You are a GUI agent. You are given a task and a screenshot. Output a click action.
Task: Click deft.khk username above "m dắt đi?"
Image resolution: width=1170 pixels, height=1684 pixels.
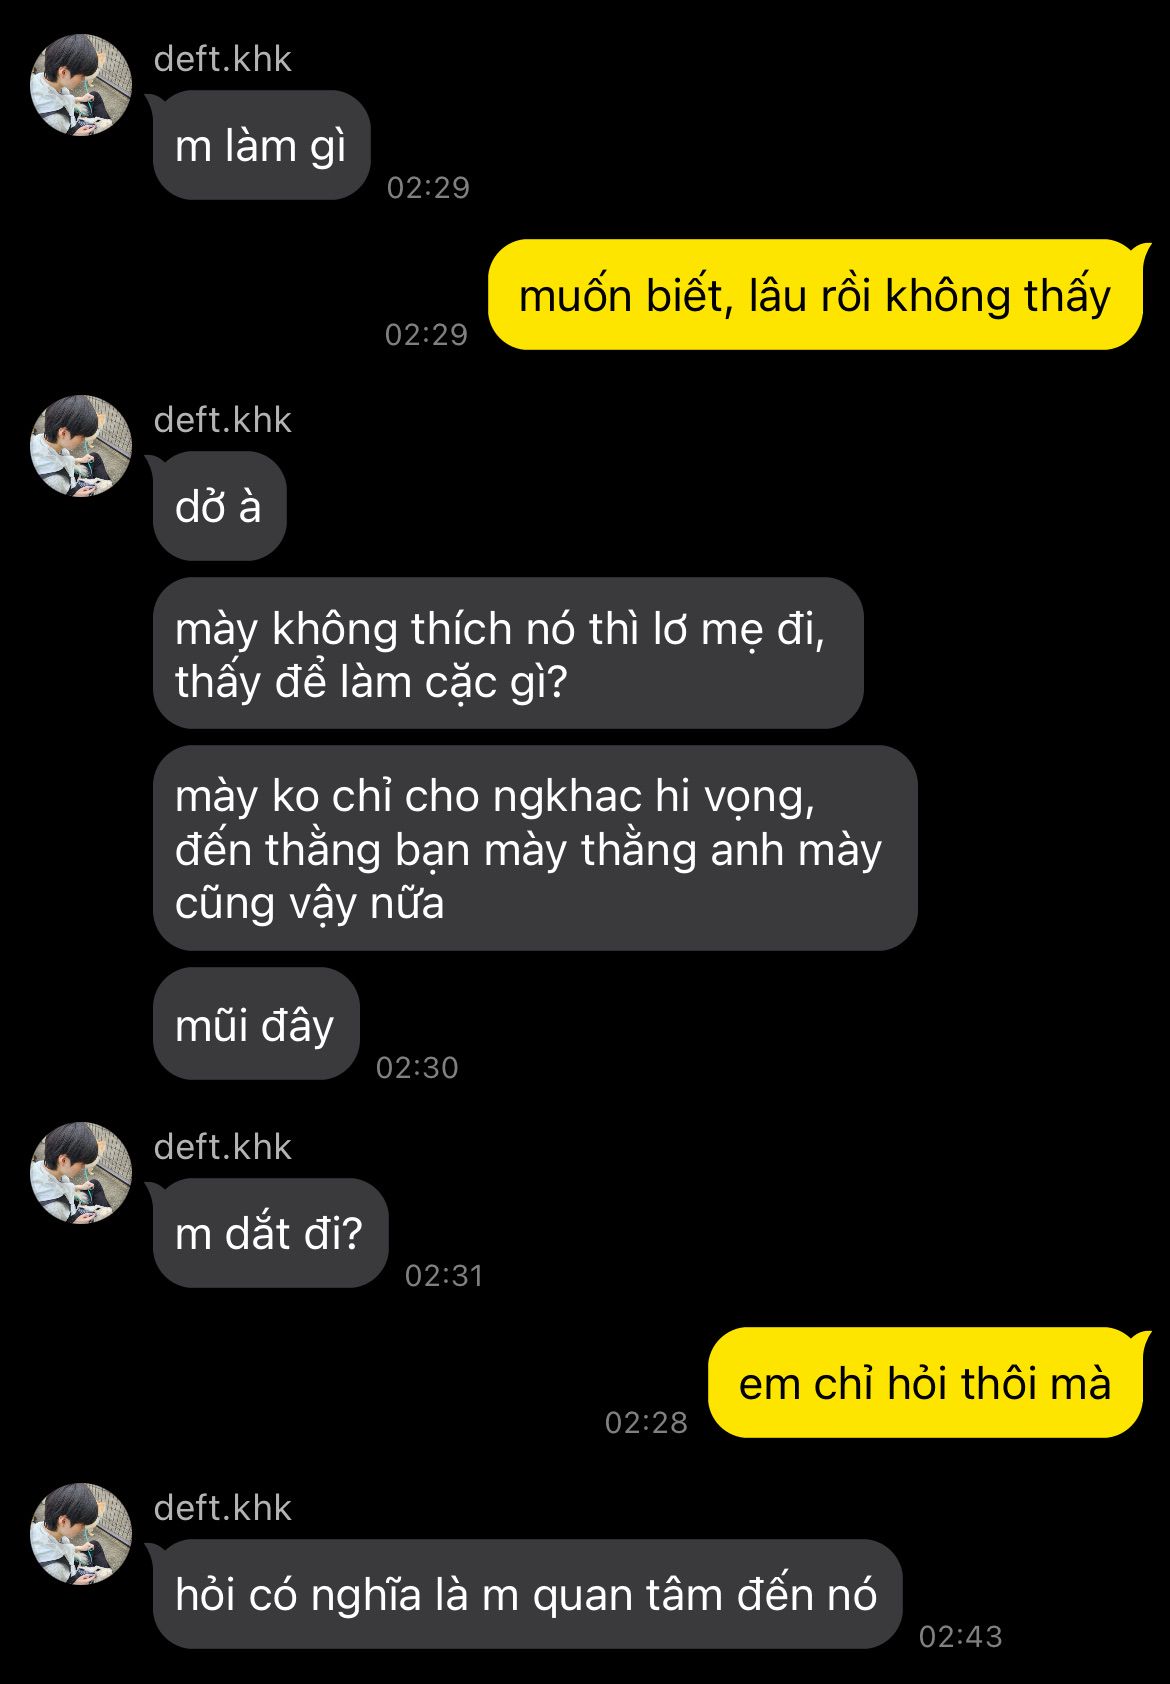coord(222,1147)
